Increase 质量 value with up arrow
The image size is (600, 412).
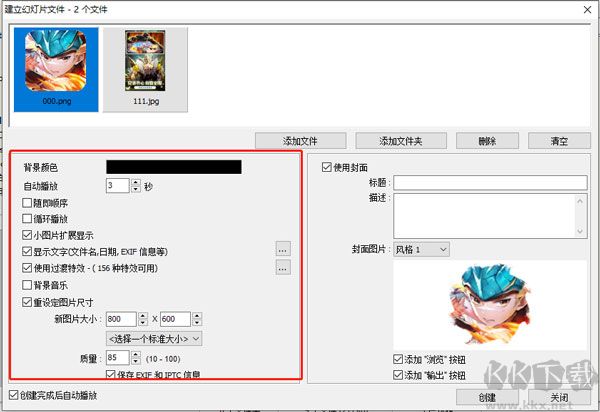tap(136, 355)
